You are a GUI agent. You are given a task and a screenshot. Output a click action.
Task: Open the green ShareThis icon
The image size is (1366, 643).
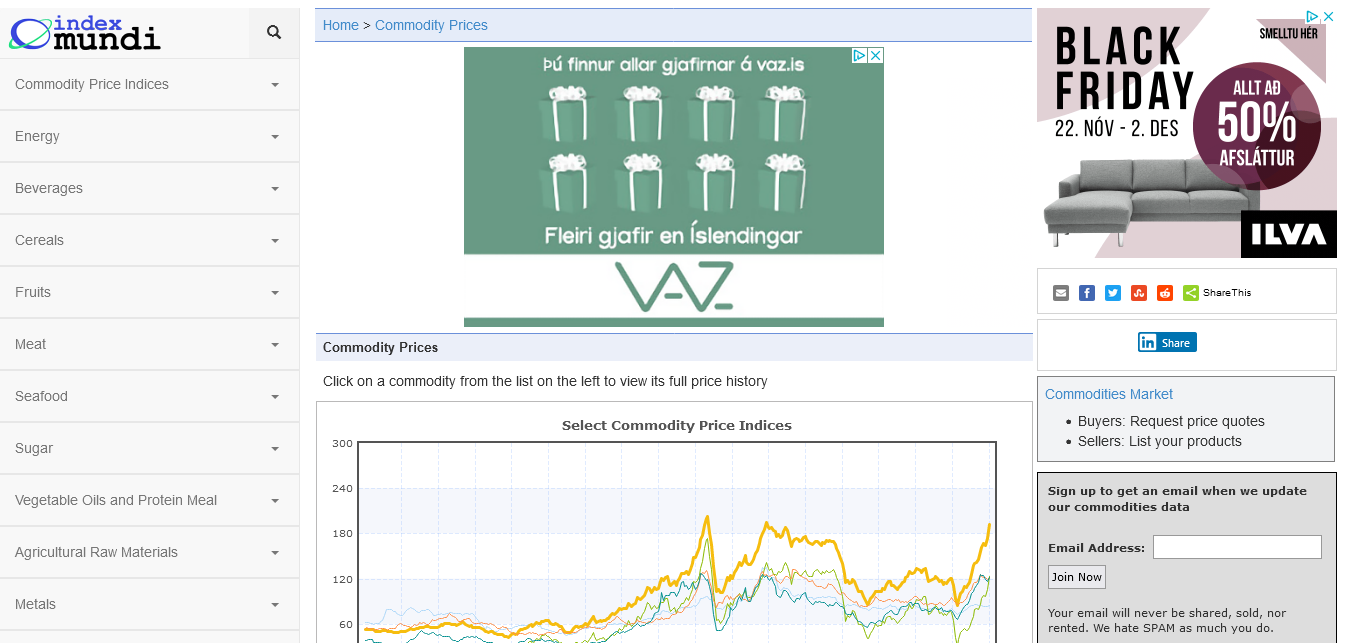pos(1191,293)
